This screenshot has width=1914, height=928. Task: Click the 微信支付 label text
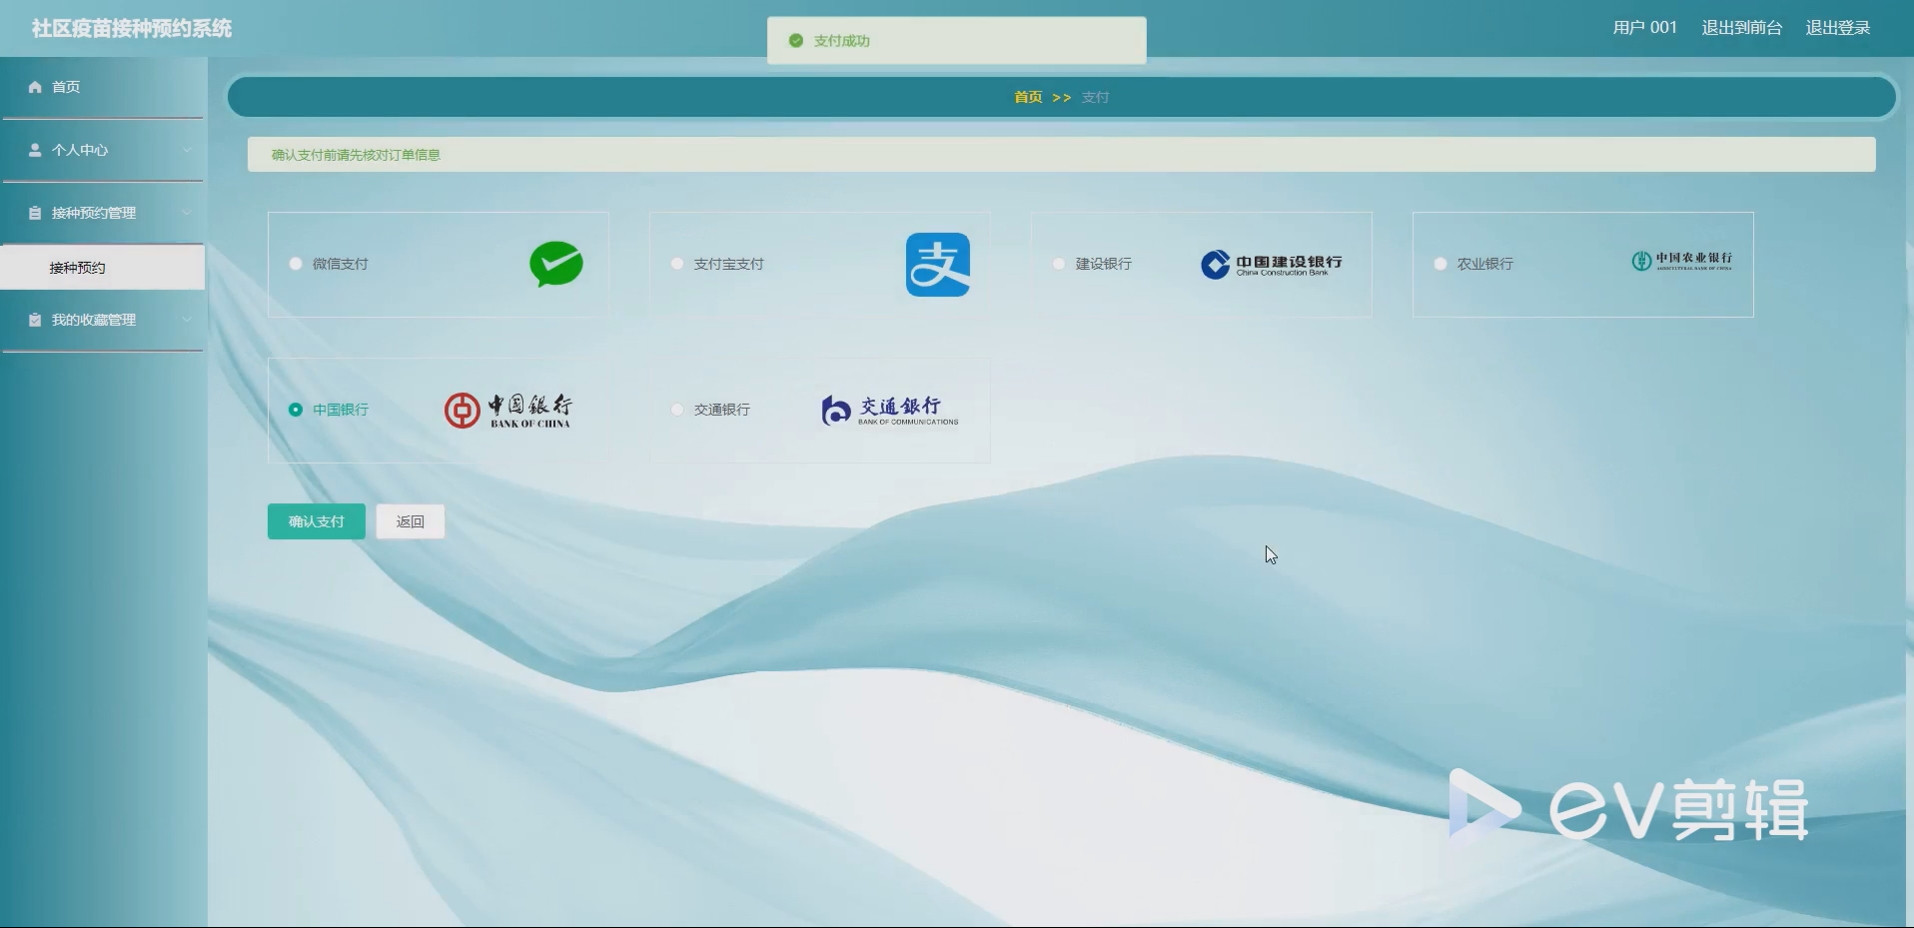[340, 264]
